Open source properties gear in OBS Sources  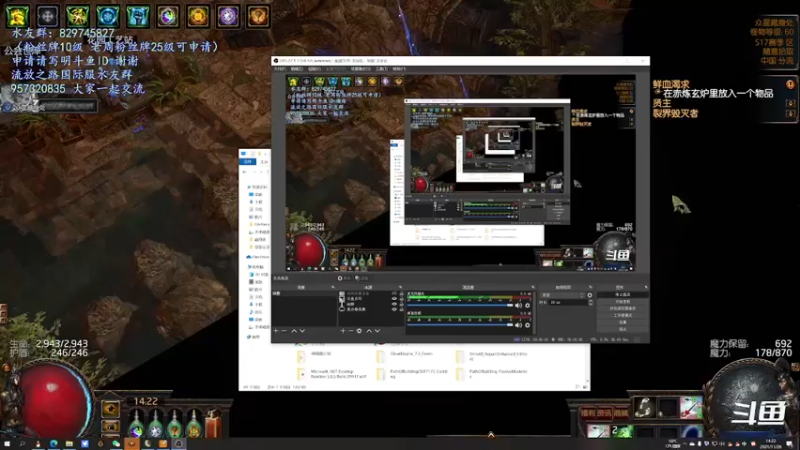point(359,331)
